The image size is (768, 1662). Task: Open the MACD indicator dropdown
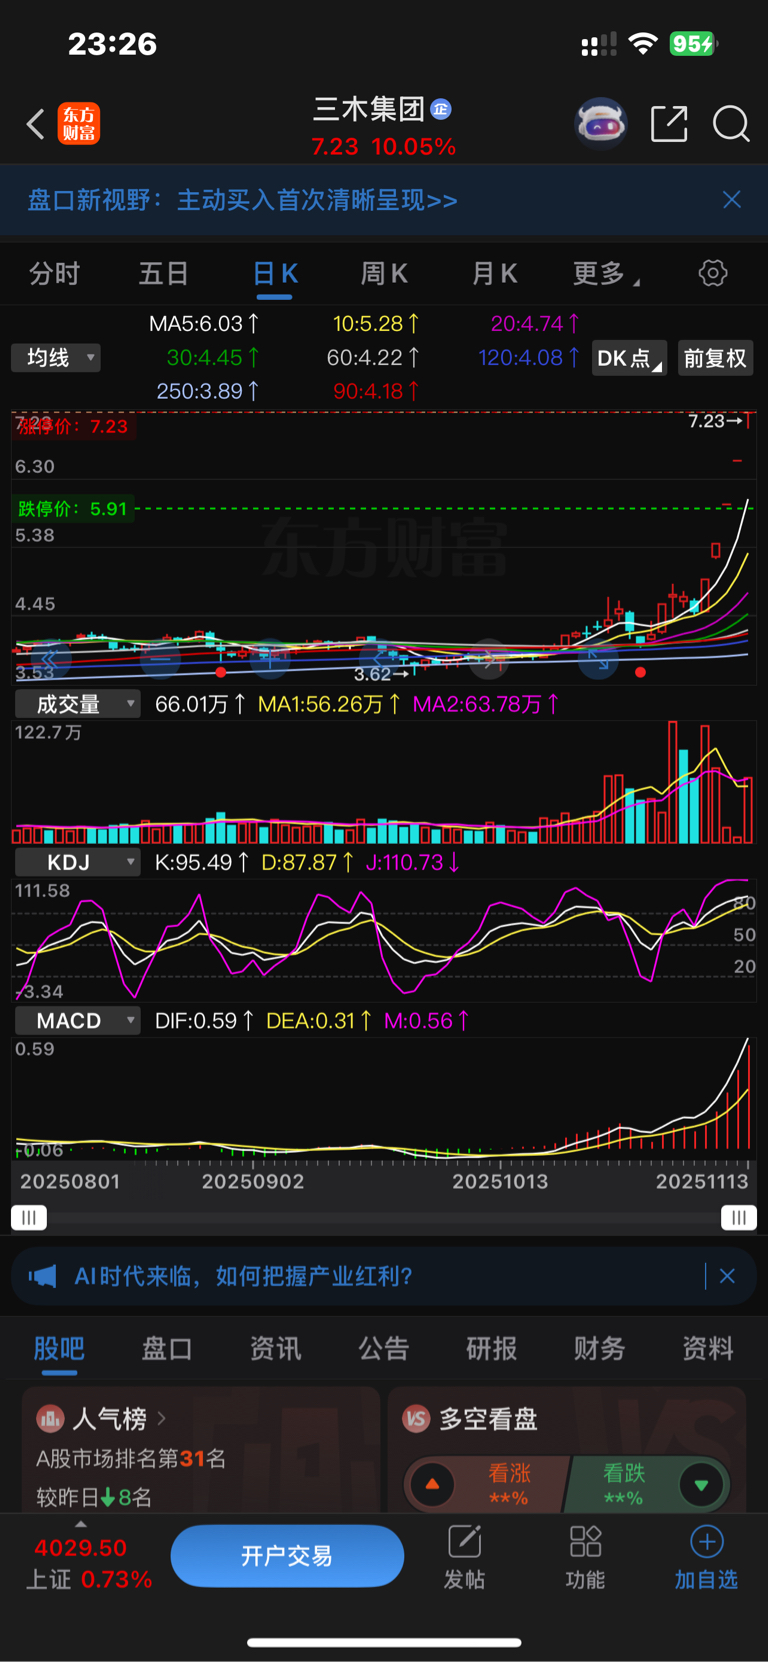tap(77, 1021)
